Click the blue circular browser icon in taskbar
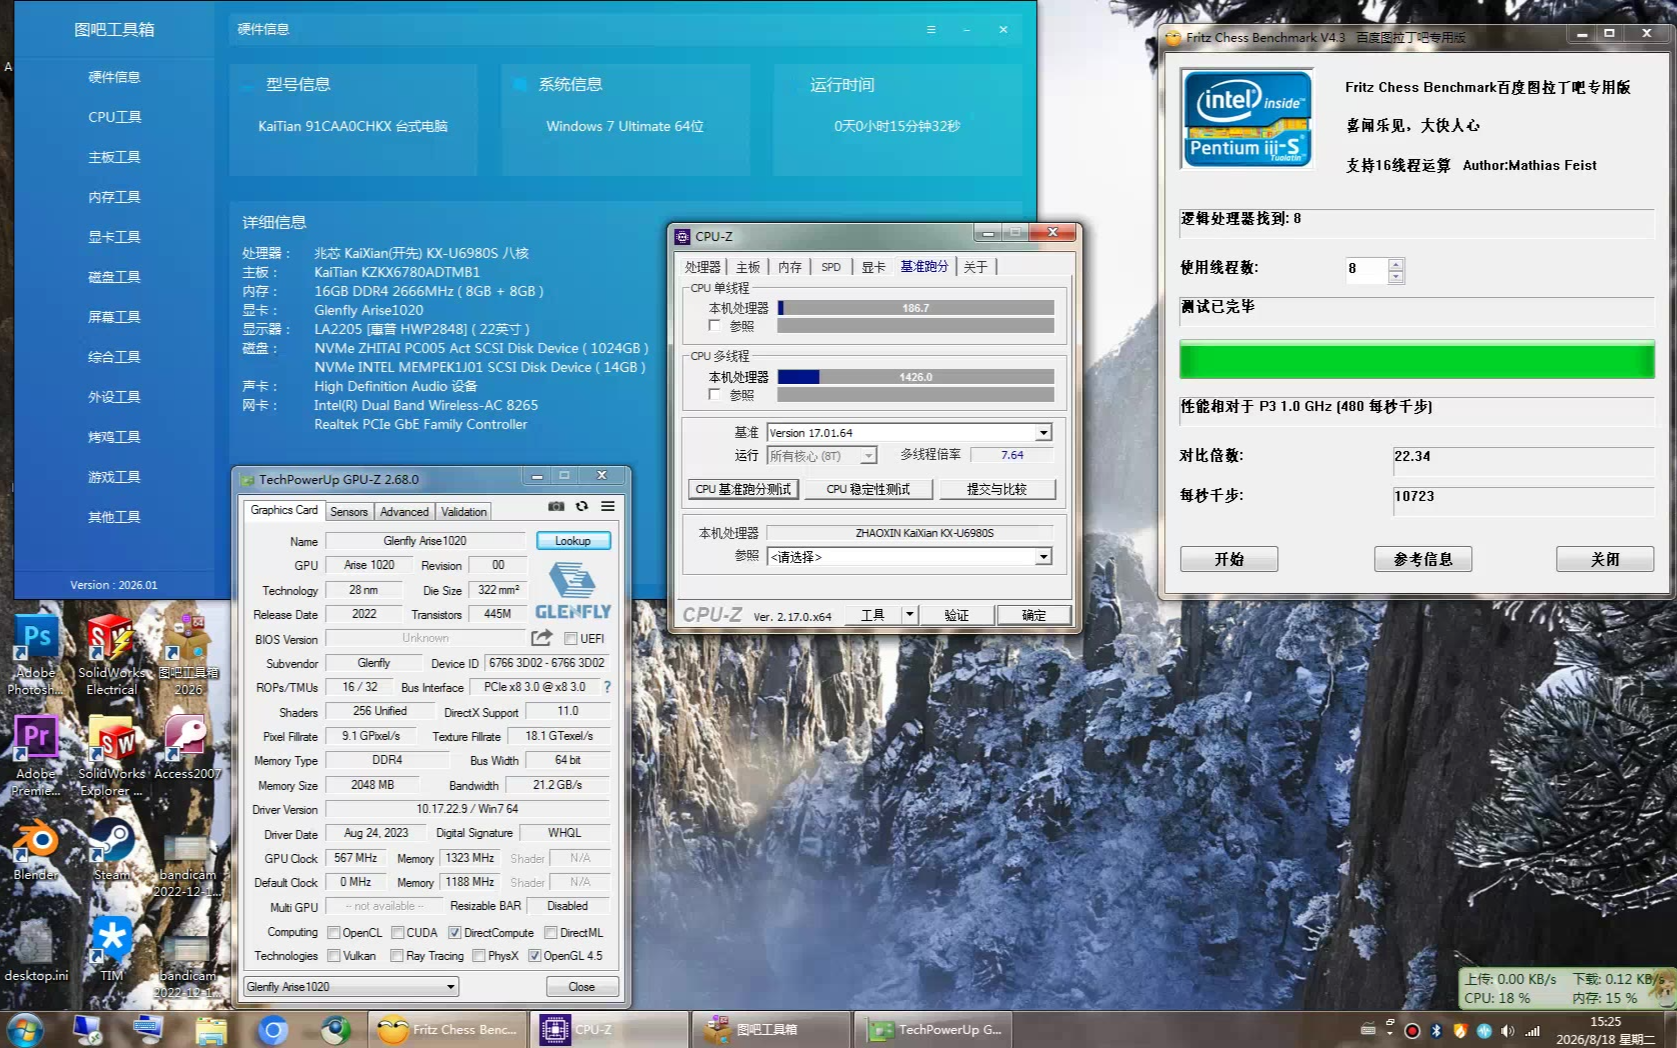 coord(272,1029)
